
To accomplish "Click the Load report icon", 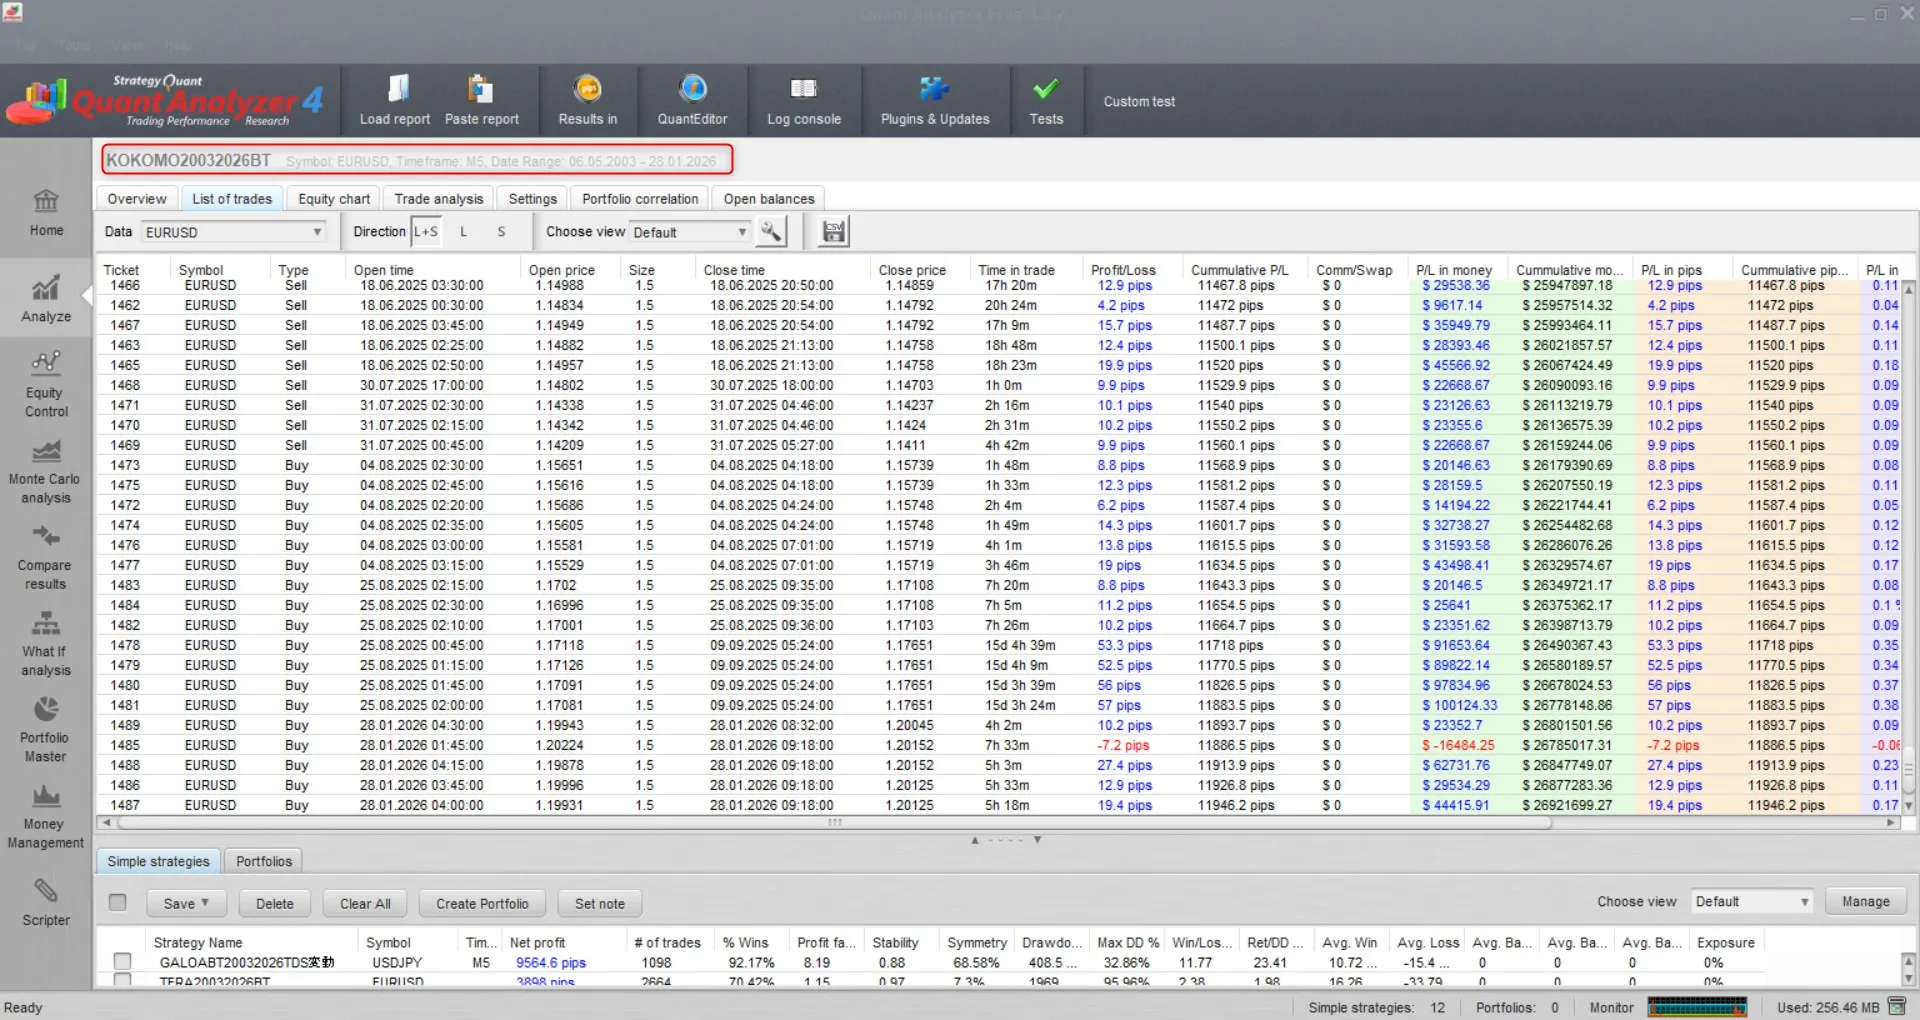I will [x=396, y=90].
